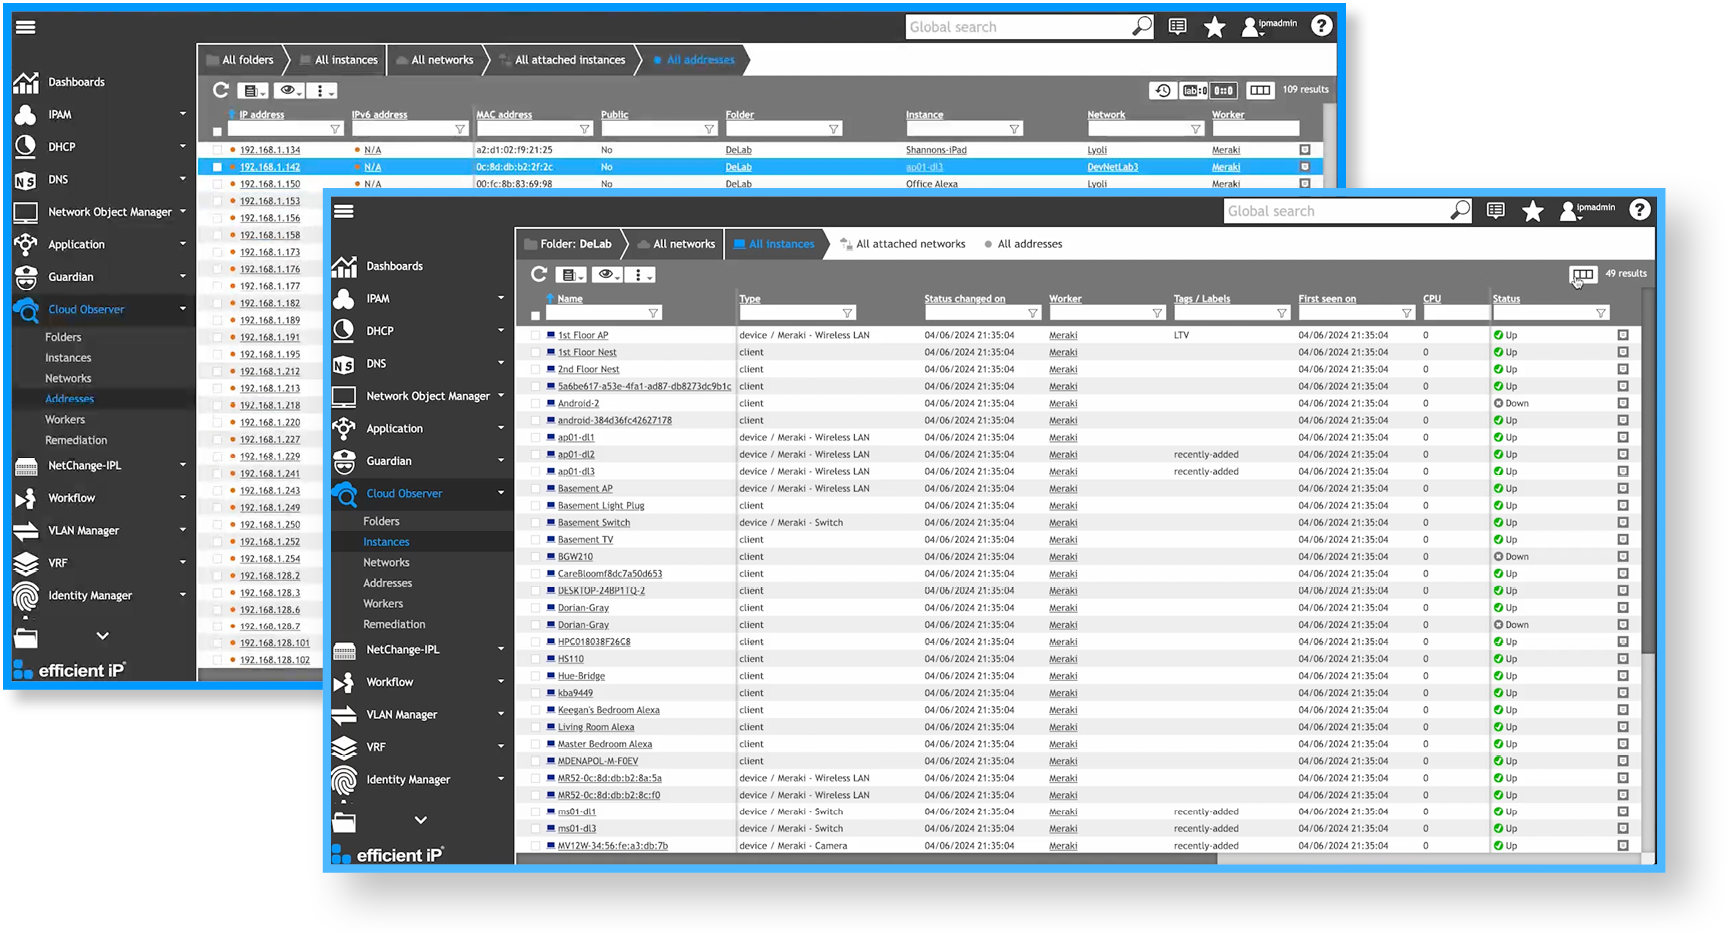Open the Type column filter dropdown
Screen dimensions: 1734x941
pyautogui.click(x=849, y=312)
